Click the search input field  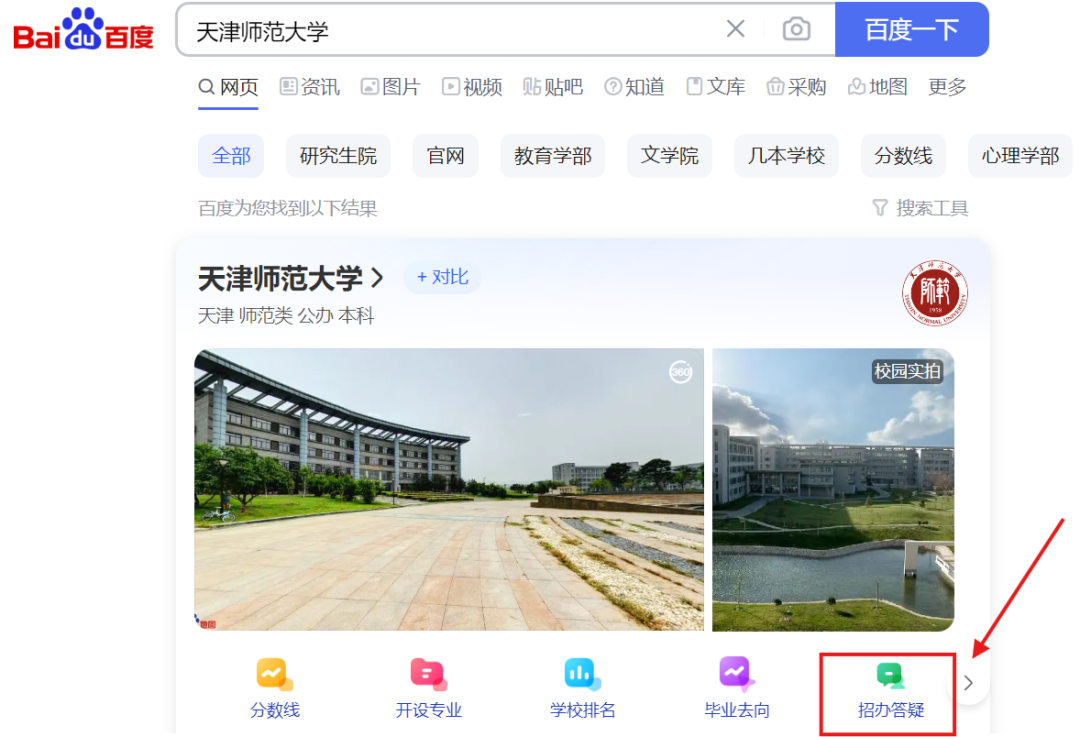(x=450, y=30)
